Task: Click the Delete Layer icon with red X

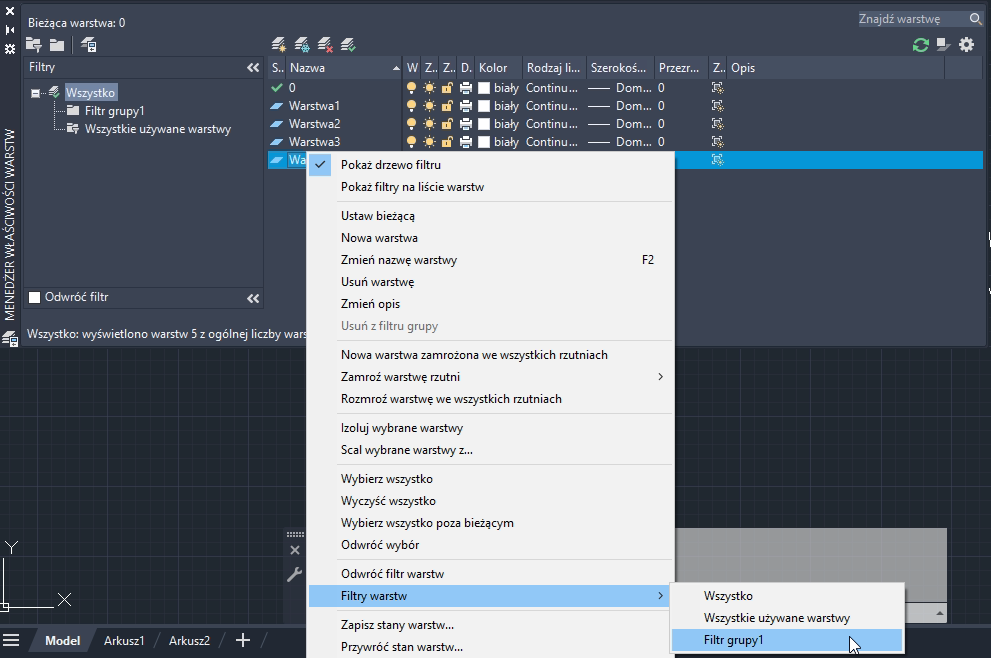Action: pos(325,45)
